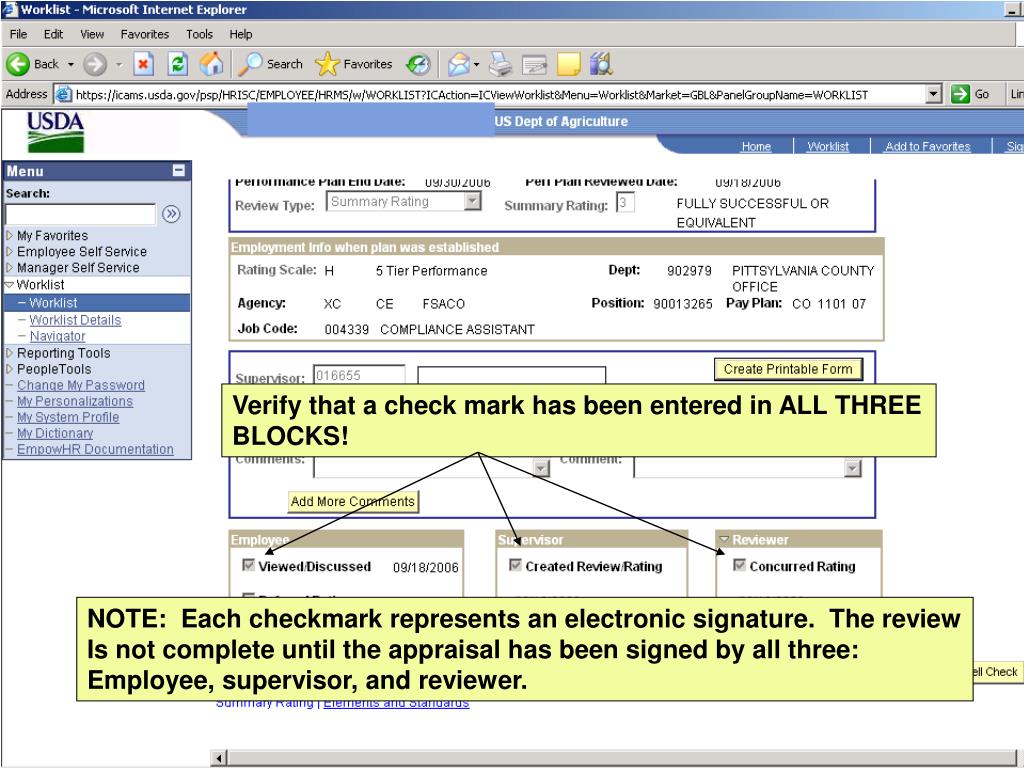The height and width of the screenshot is (768, 1024).
Task: Click the Edit page icon in toolbar
Action: (x=534, y=64)
